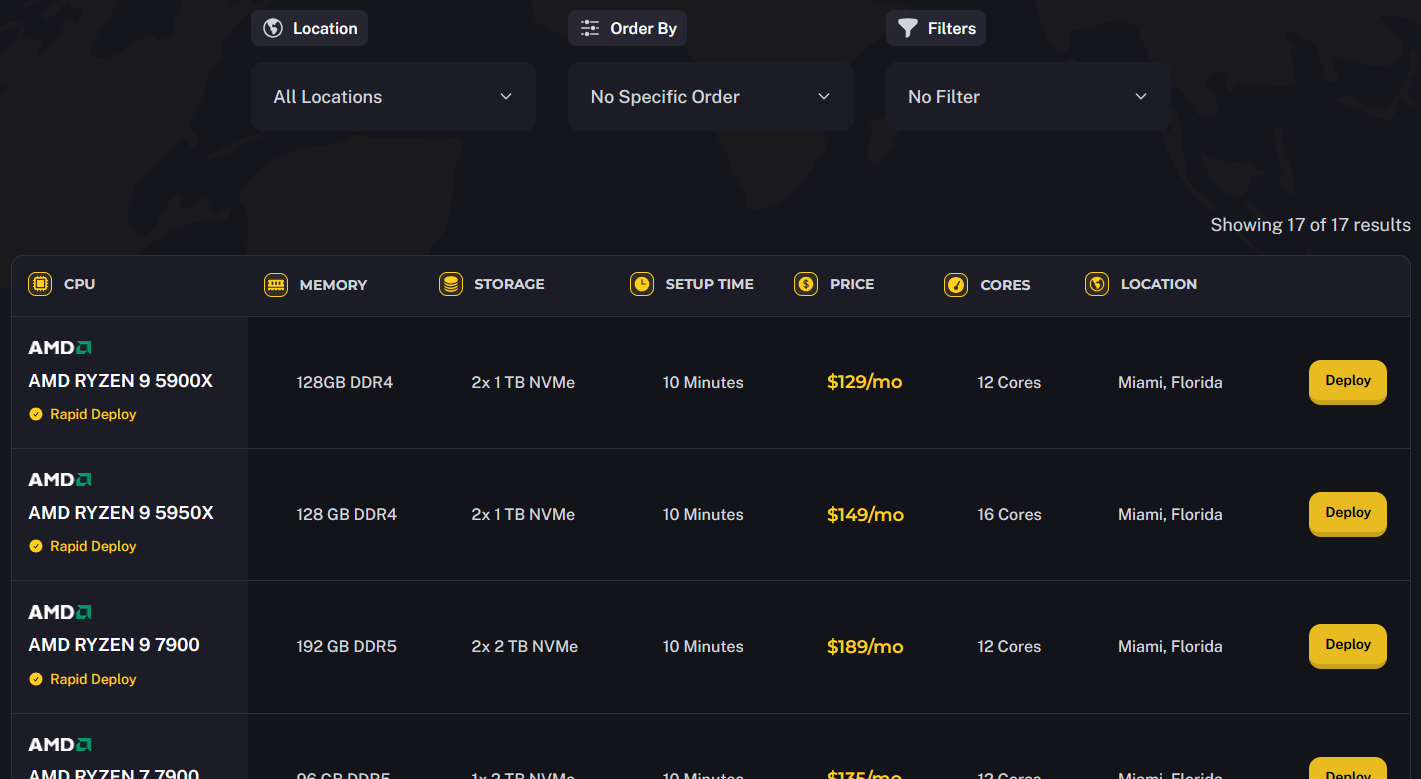The image size is (1421, 779).
Task: Click Miami, Florida in the Ryzen 9 5950X row
Action: coord(1170,514)
